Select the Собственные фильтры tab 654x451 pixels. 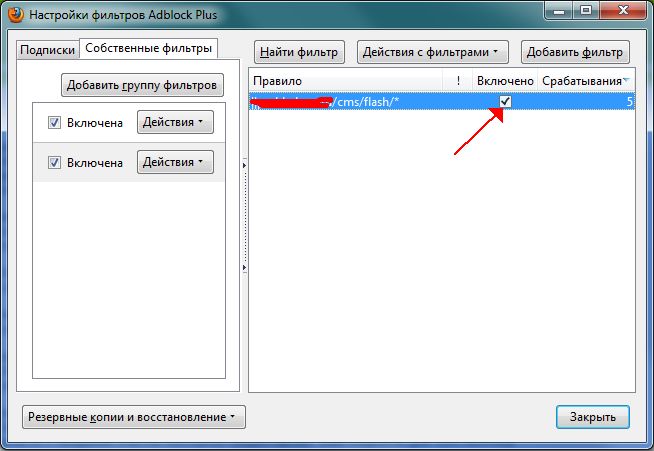148,48
